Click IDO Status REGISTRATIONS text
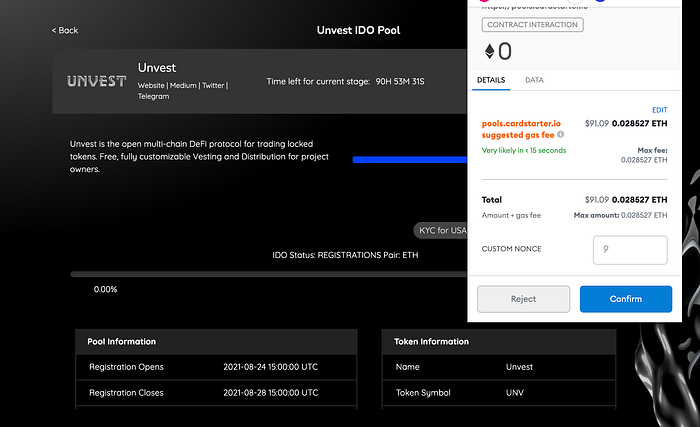 pyautogui.click(x=327, y=255)
